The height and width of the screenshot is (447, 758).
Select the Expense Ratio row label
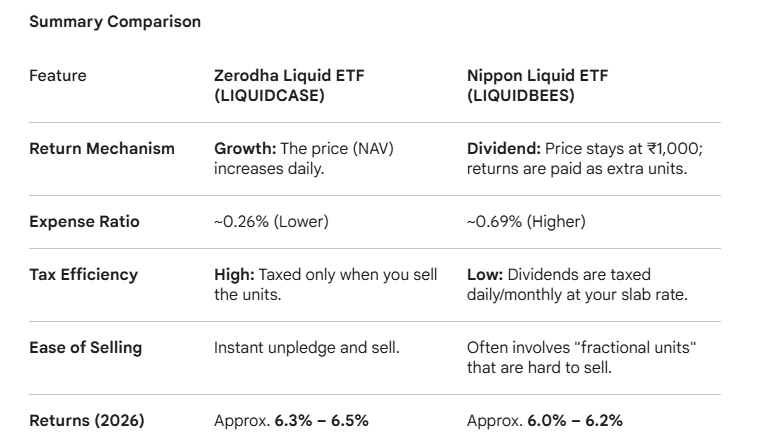(85, 221)
